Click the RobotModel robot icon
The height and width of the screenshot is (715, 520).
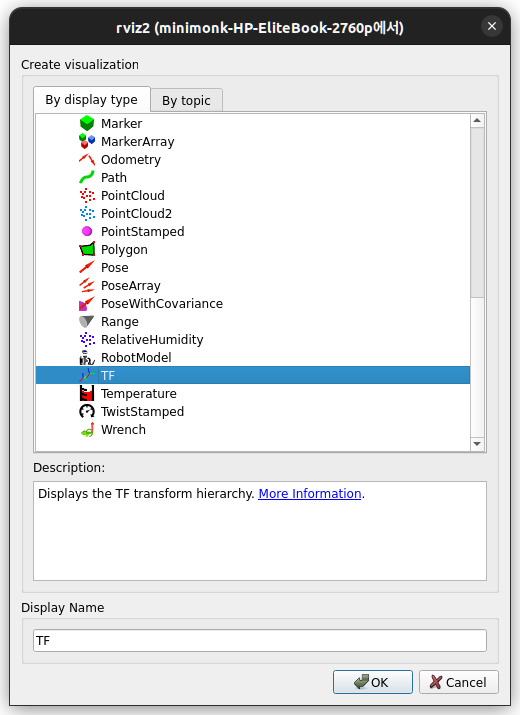click(87, 358)
